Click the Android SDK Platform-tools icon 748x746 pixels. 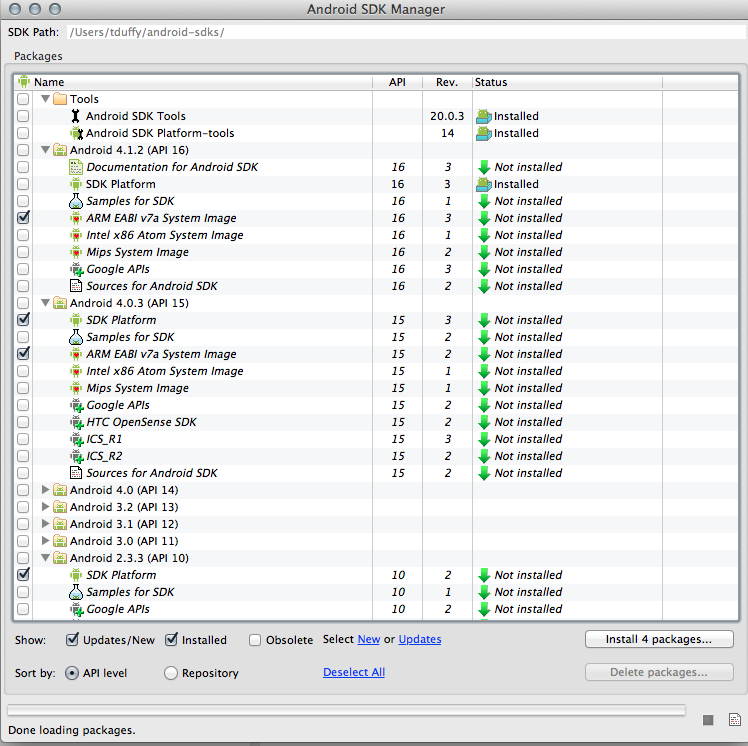coord(76,133)
